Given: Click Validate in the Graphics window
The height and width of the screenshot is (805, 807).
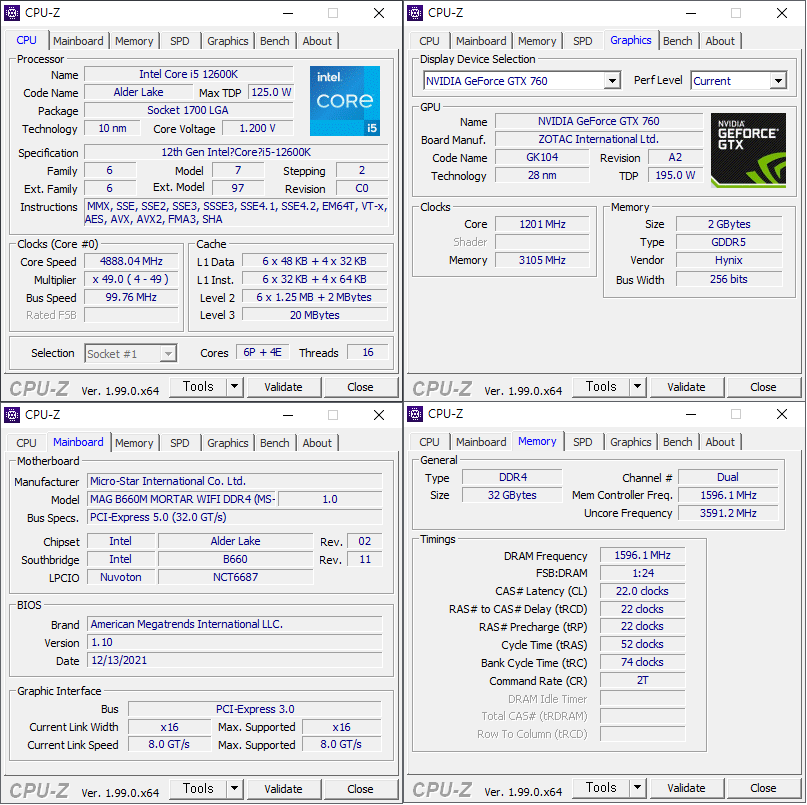Looking at the screenshot, I should (687, 387).
